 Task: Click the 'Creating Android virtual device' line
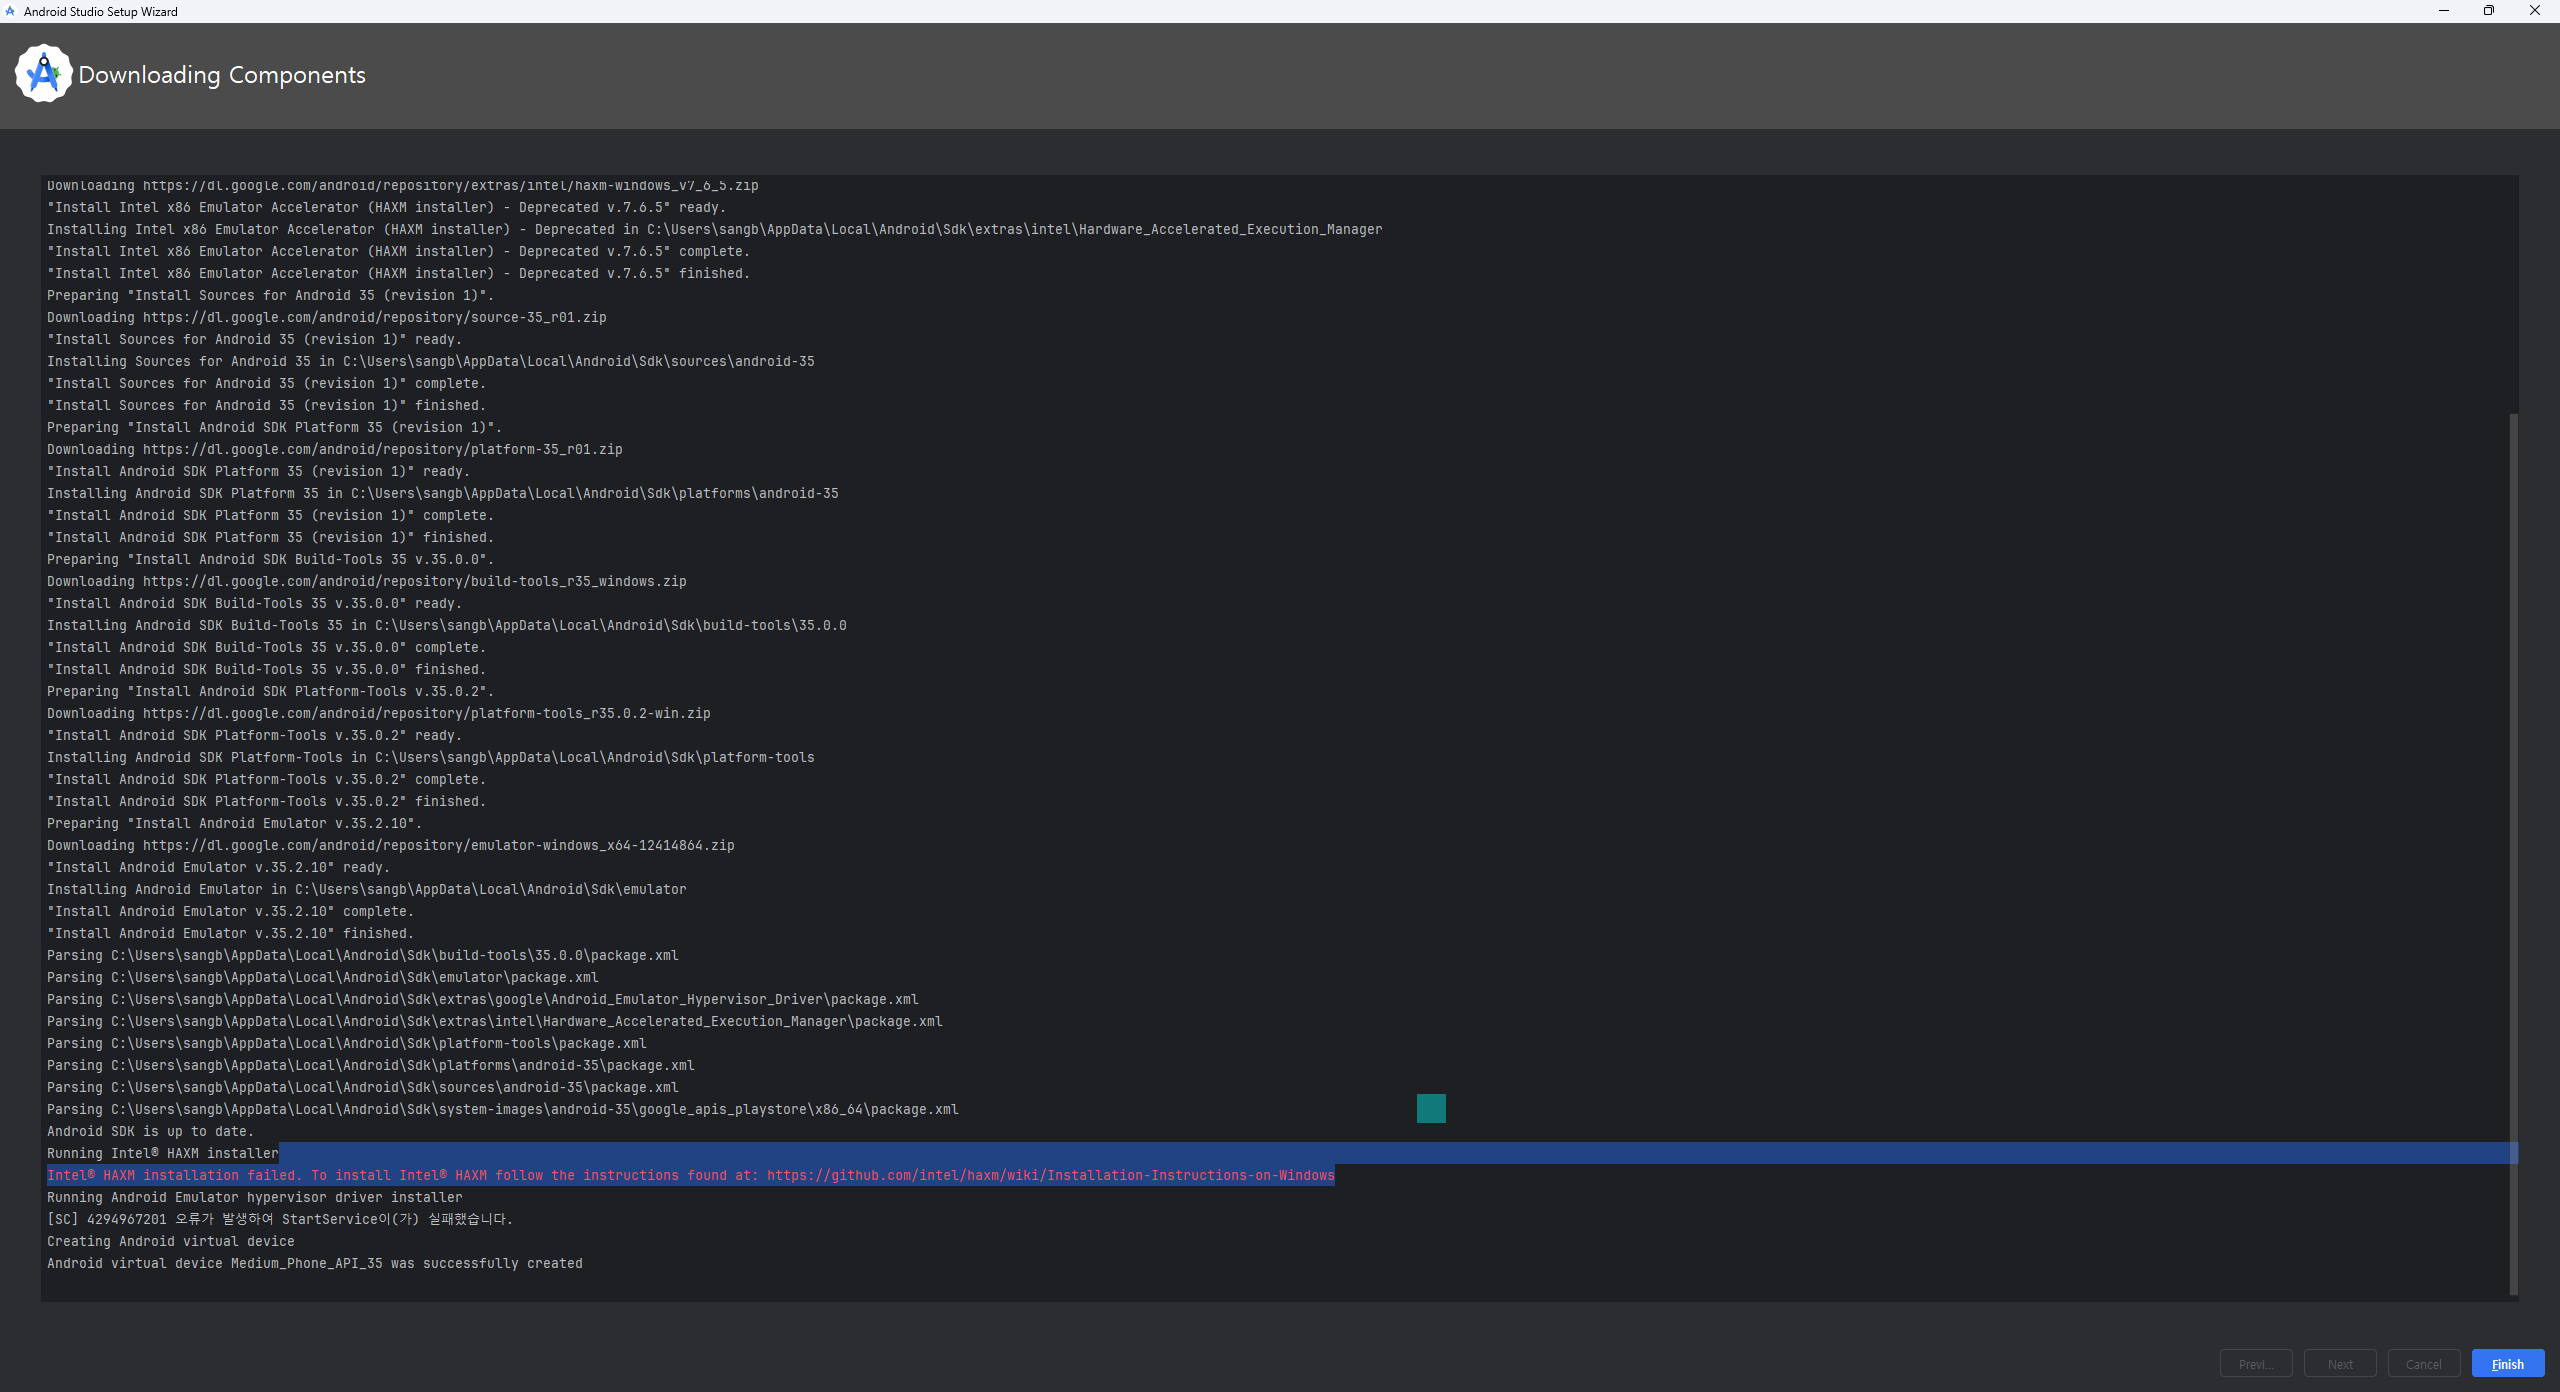click(x=170, y=1241)
